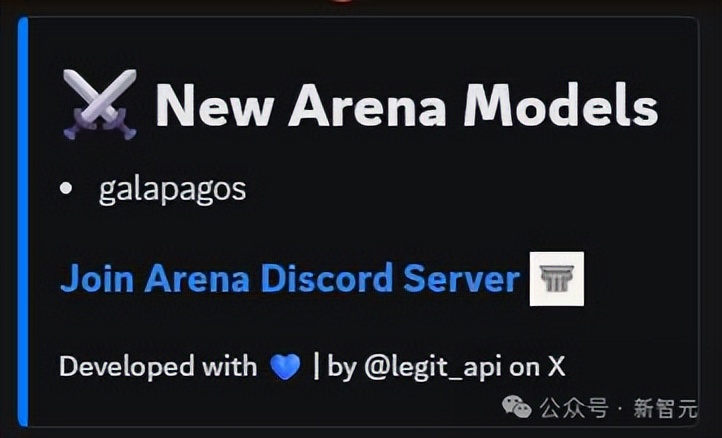Click the WeChat logo watermark
The width and height of the screenshot is (722, 438).
click(x=517, y=406)
